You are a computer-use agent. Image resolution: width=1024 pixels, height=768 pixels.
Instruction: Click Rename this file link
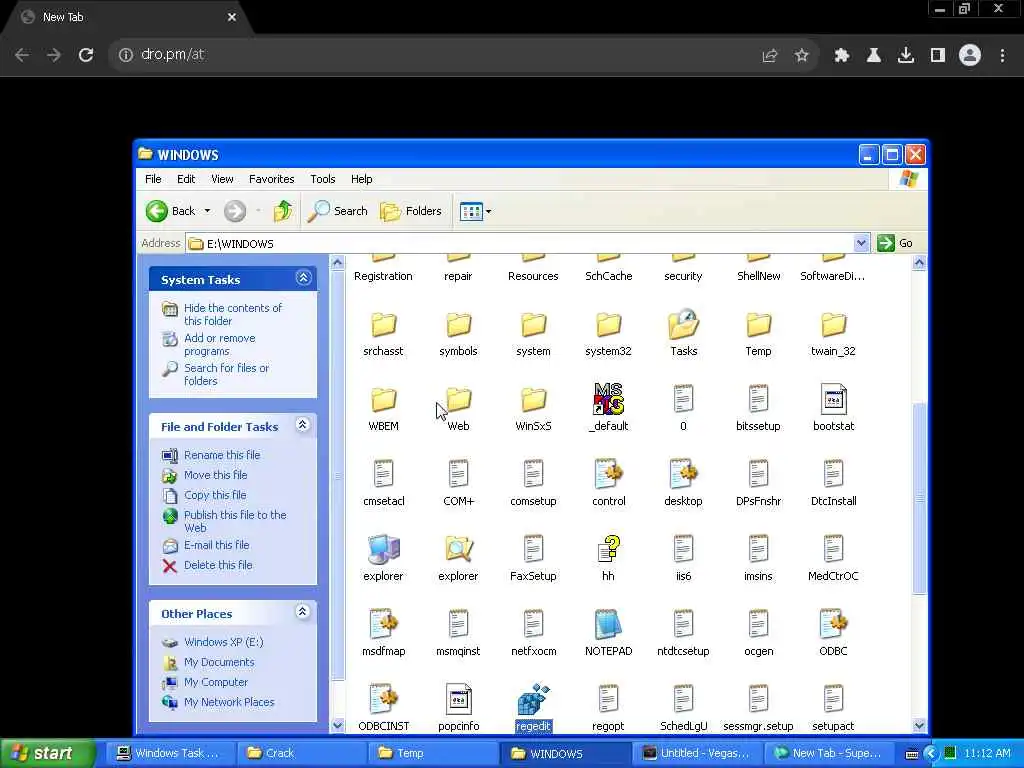coord(222,455)
